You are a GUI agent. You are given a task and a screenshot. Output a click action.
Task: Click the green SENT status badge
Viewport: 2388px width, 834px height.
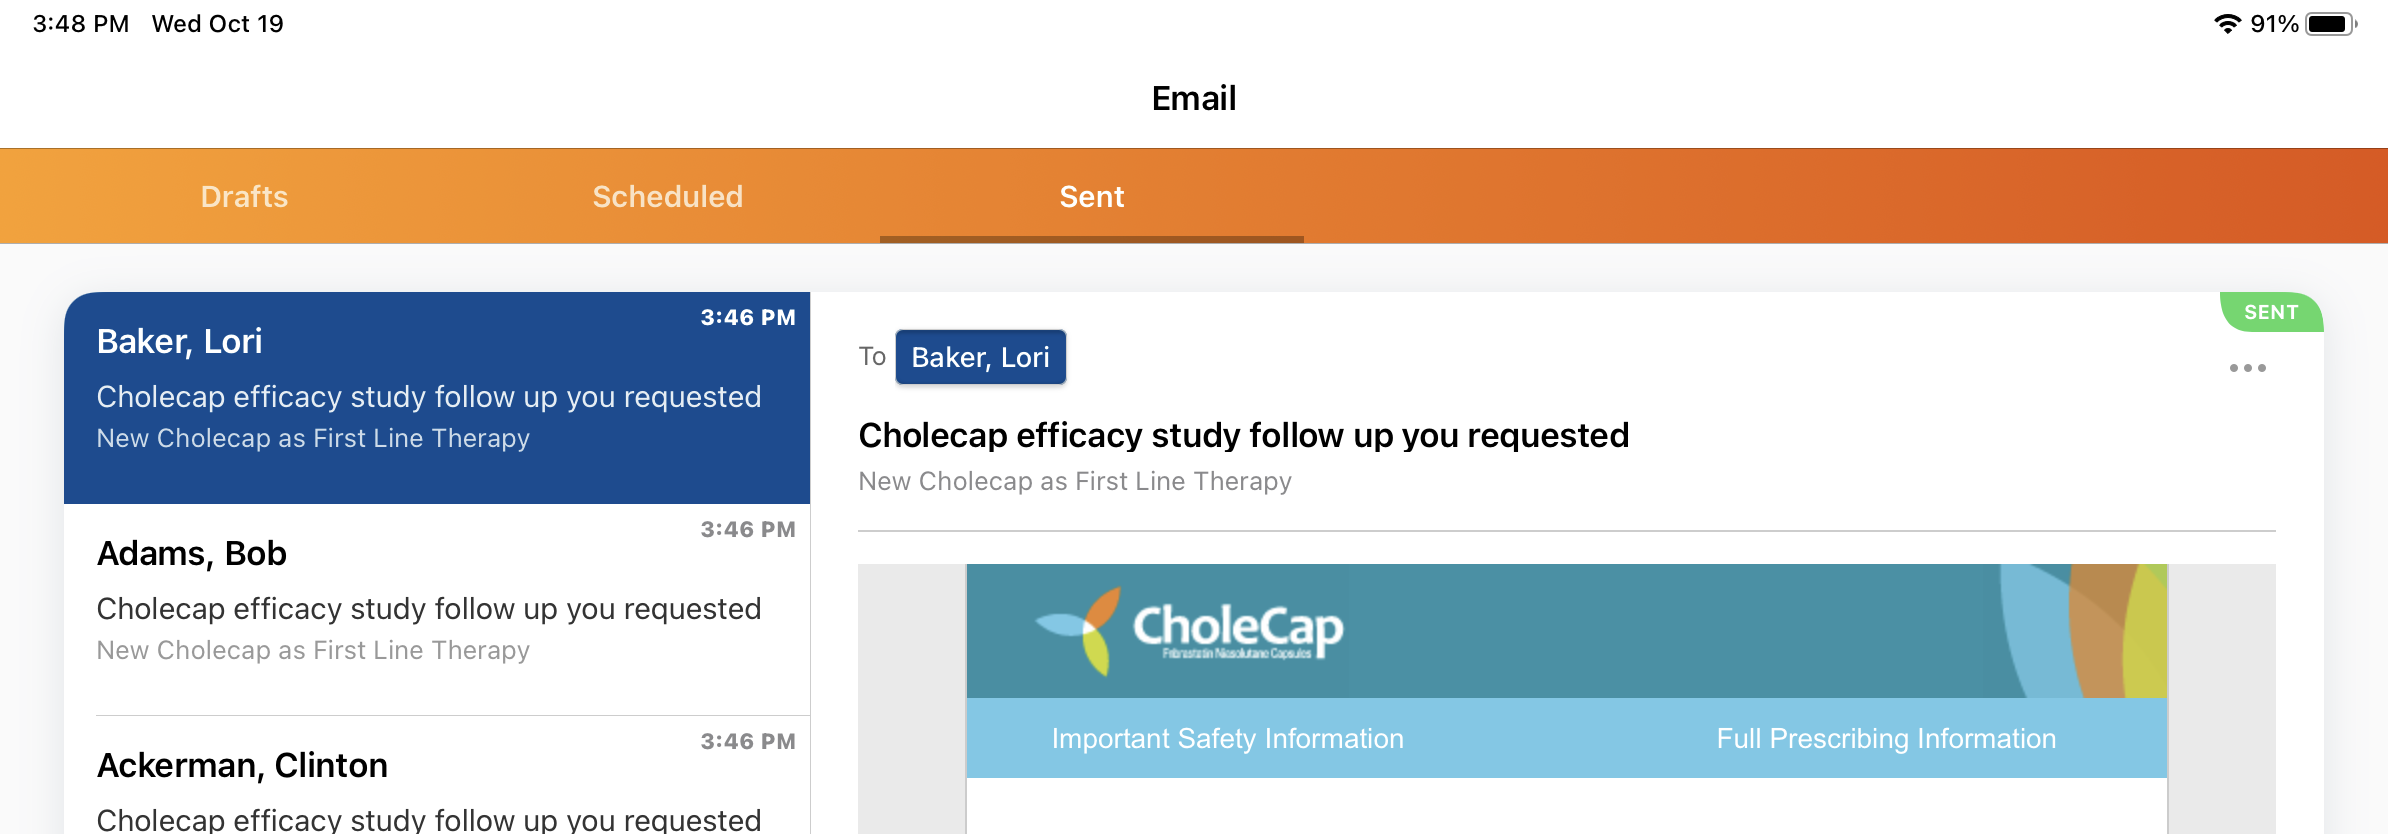[2270, 312]
